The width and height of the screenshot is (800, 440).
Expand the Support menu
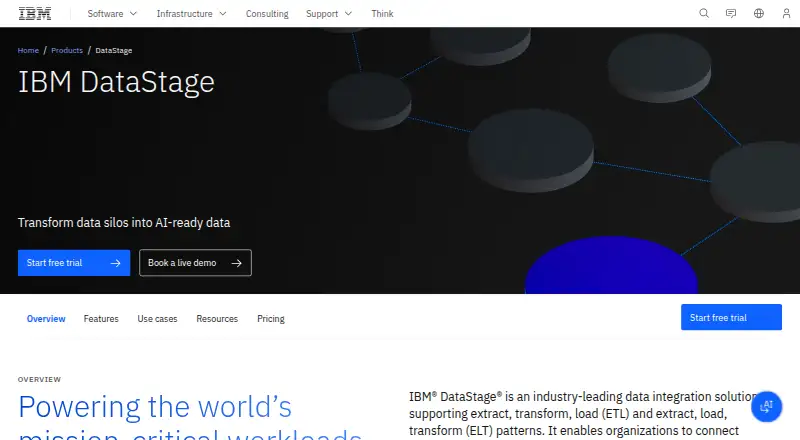(x=329, y=14)
